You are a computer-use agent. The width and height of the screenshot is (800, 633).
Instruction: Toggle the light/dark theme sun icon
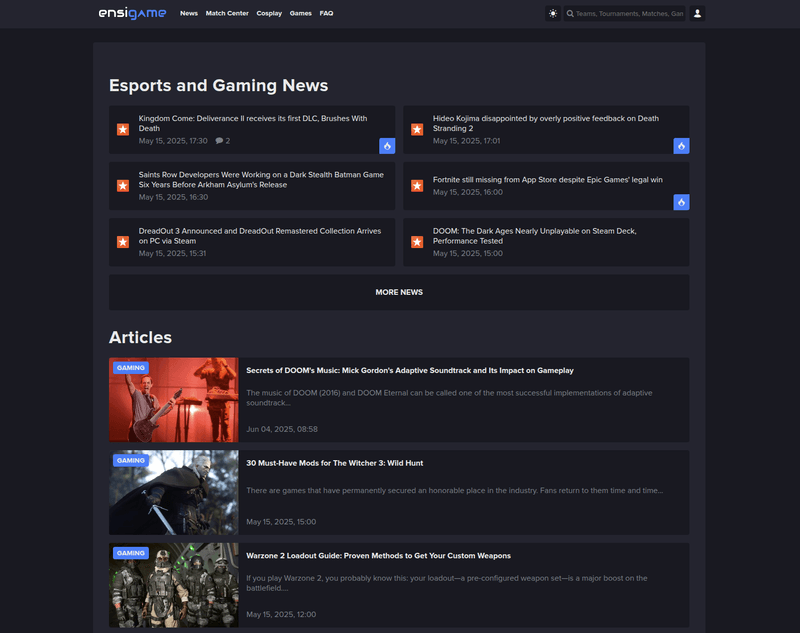coord(553,14)
